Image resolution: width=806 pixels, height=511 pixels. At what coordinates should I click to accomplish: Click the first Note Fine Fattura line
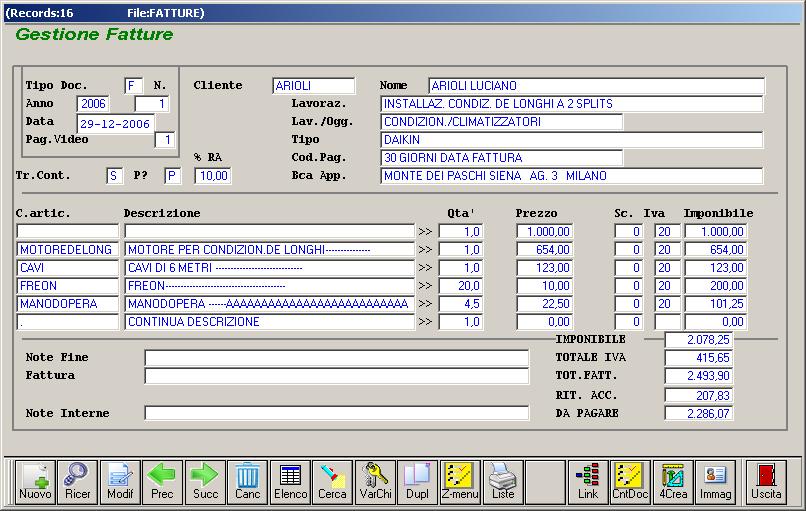337,358
